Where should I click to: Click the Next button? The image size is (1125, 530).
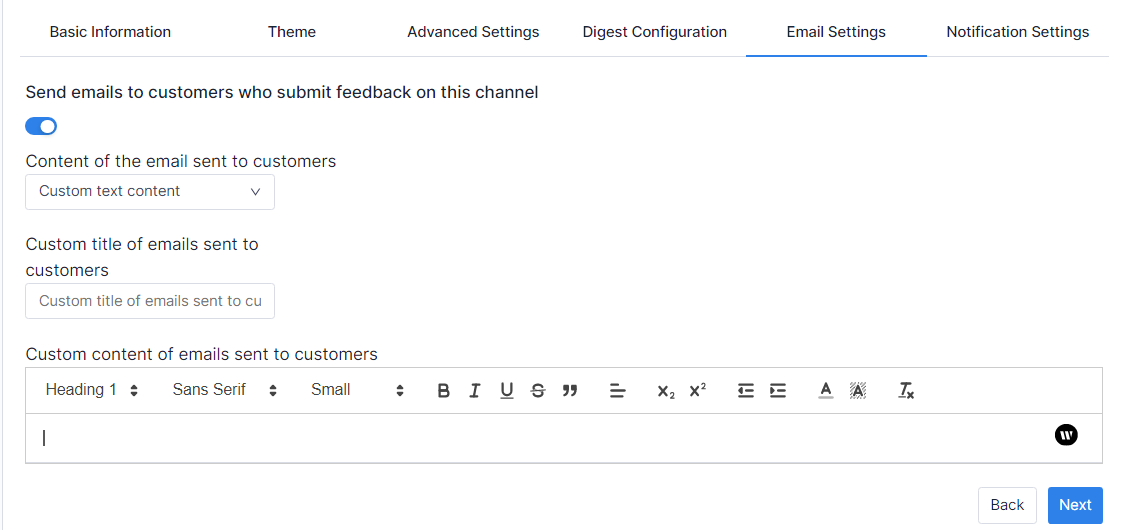point(1075,505)
